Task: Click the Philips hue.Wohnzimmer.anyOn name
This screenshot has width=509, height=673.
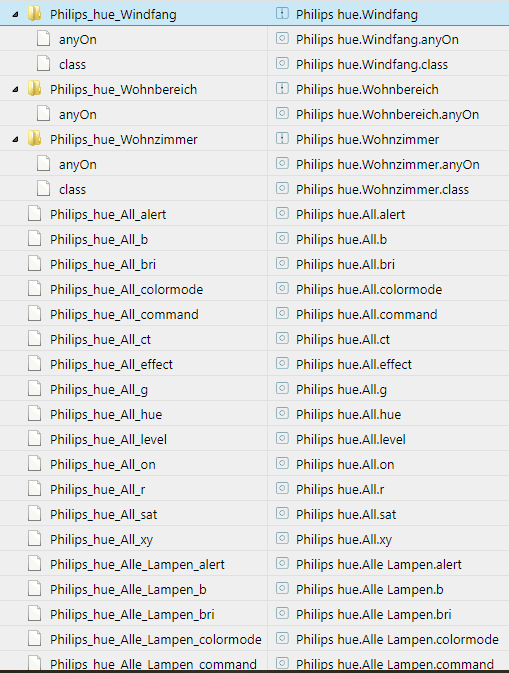Action: [388, 165]
